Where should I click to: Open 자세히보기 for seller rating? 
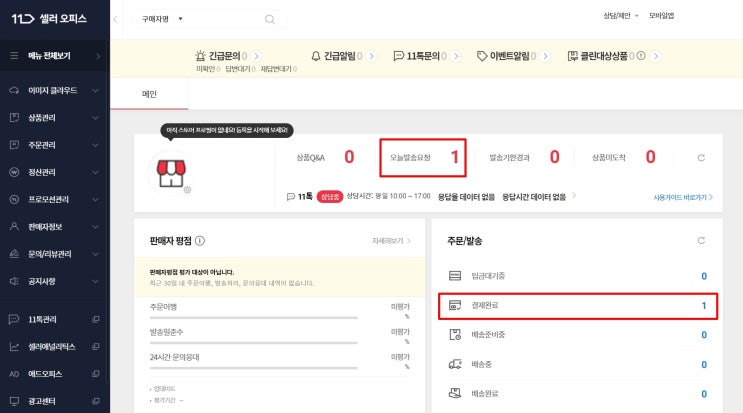point(391,241)
